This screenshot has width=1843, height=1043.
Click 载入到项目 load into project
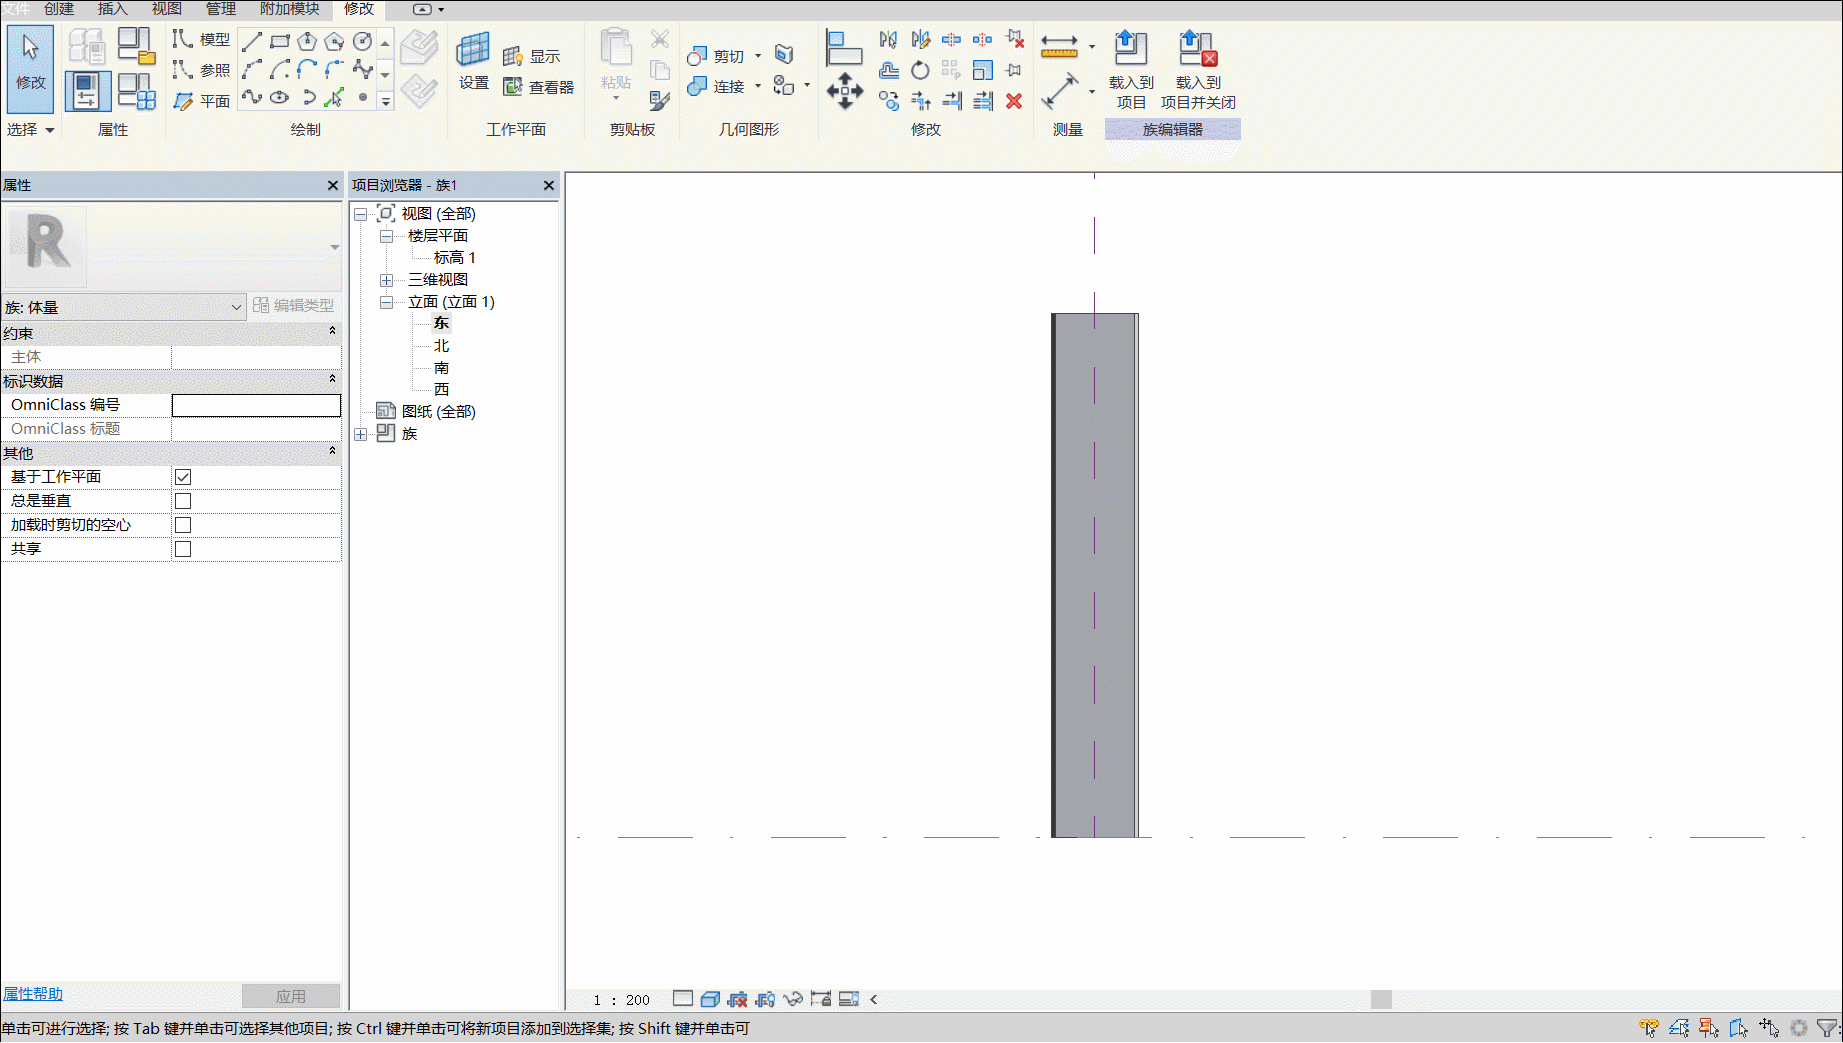click(x=1131, y=69)
